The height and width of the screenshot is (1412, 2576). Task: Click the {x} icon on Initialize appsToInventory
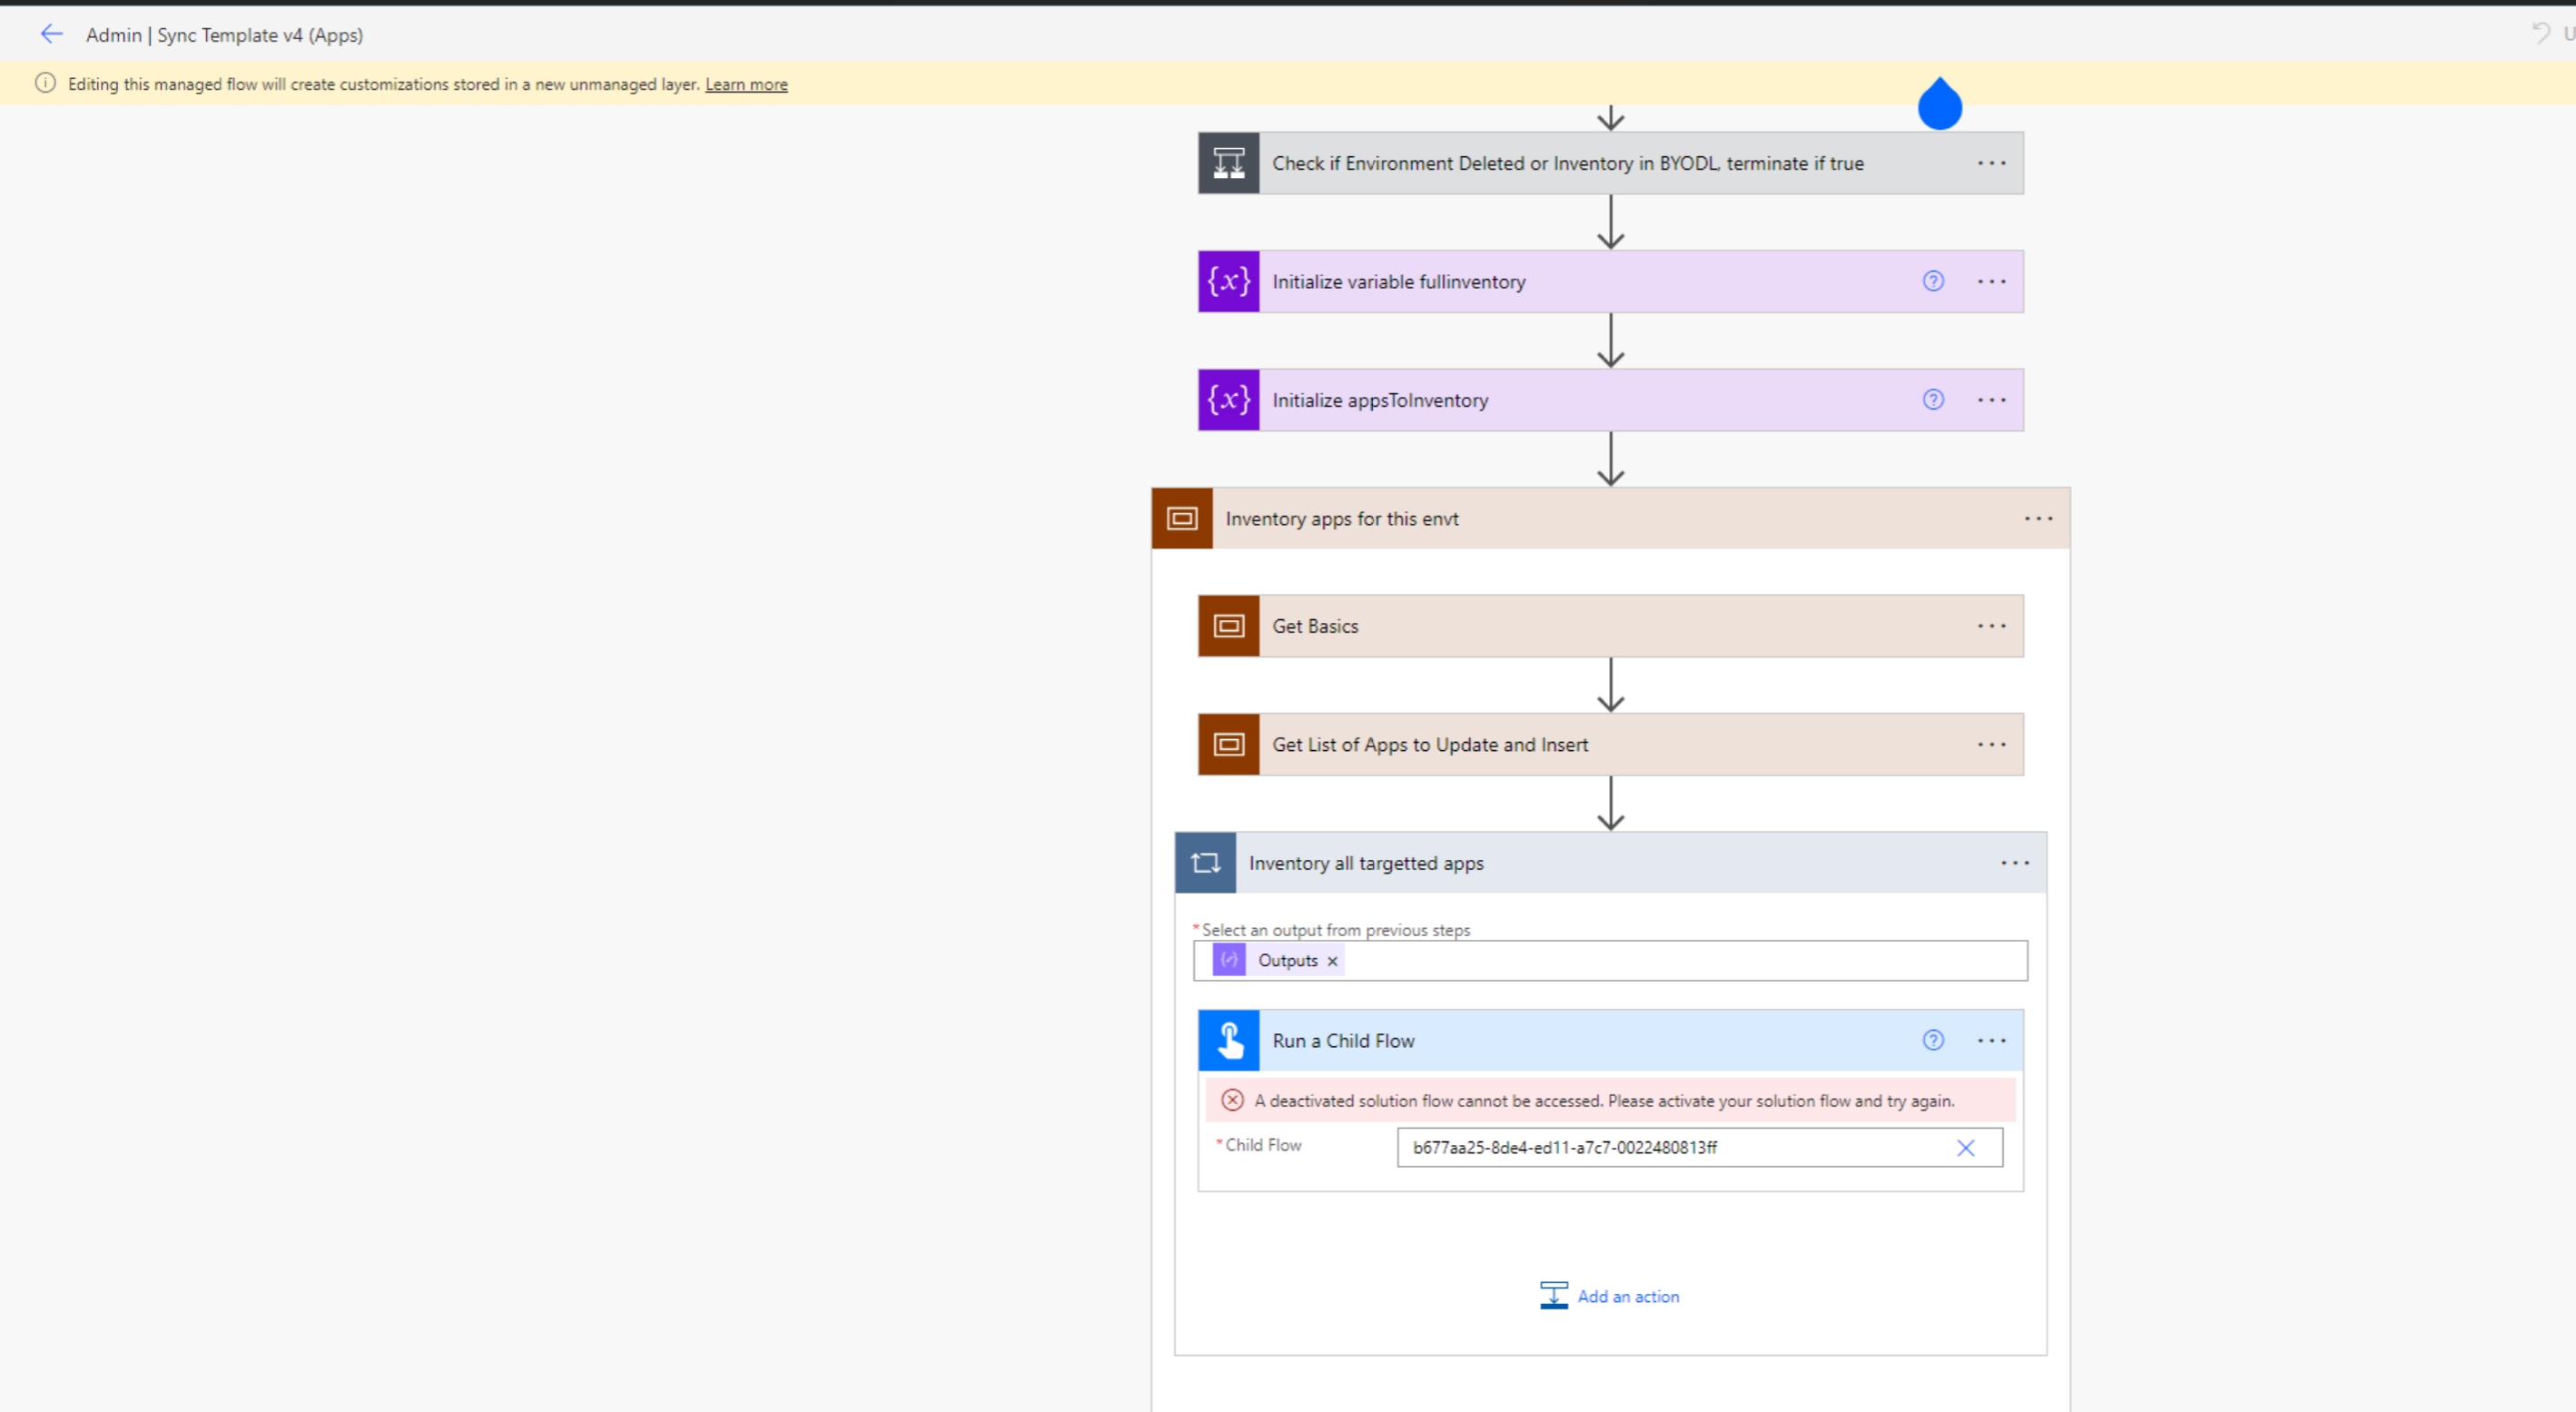1228,399
